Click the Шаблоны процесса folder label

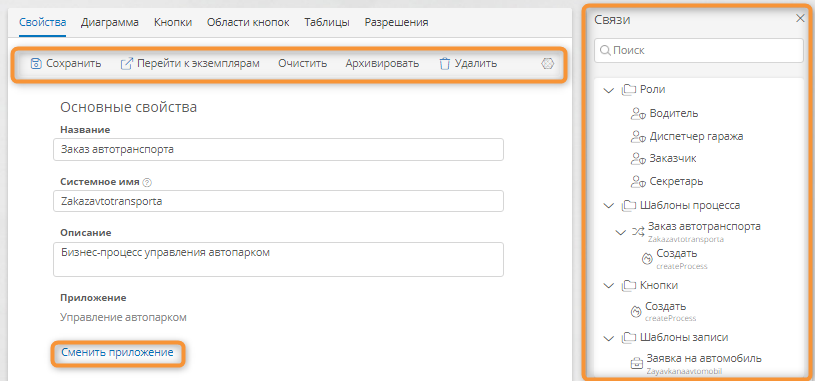tap(690, 206)
